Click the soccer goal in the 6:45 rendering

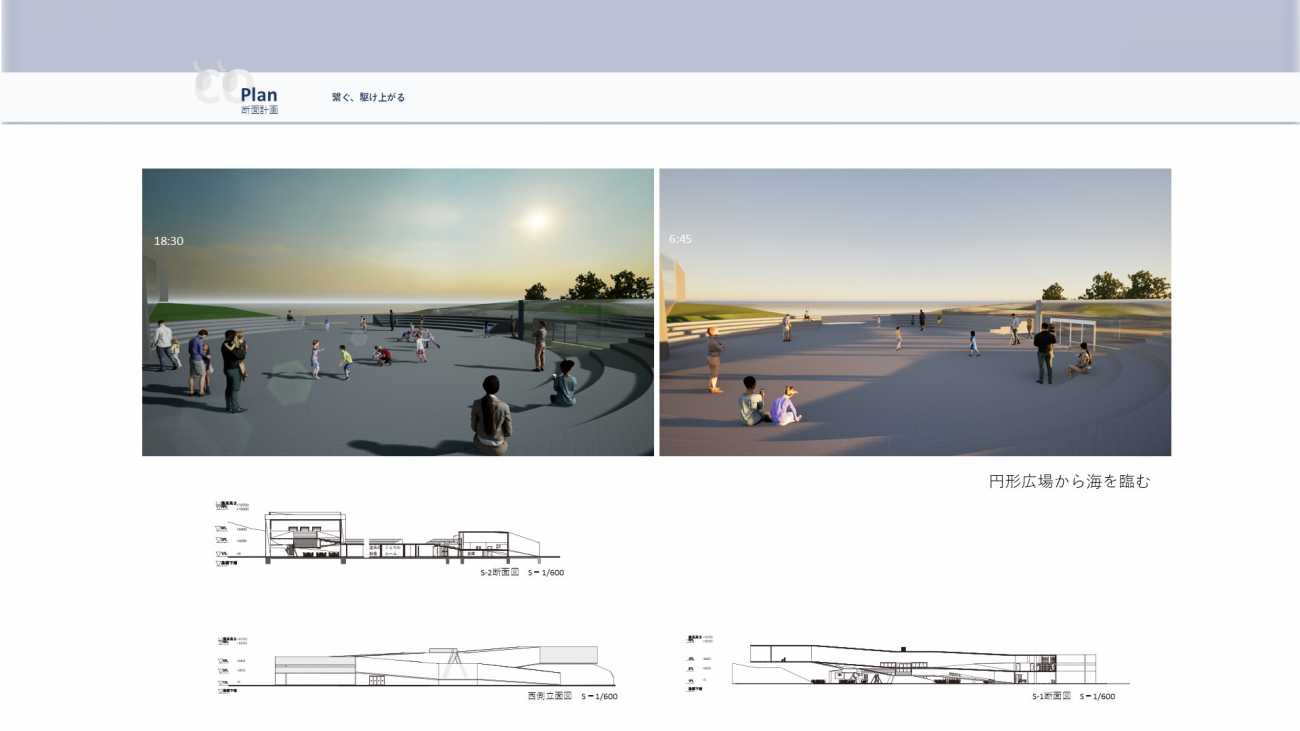click(1071, 333)
